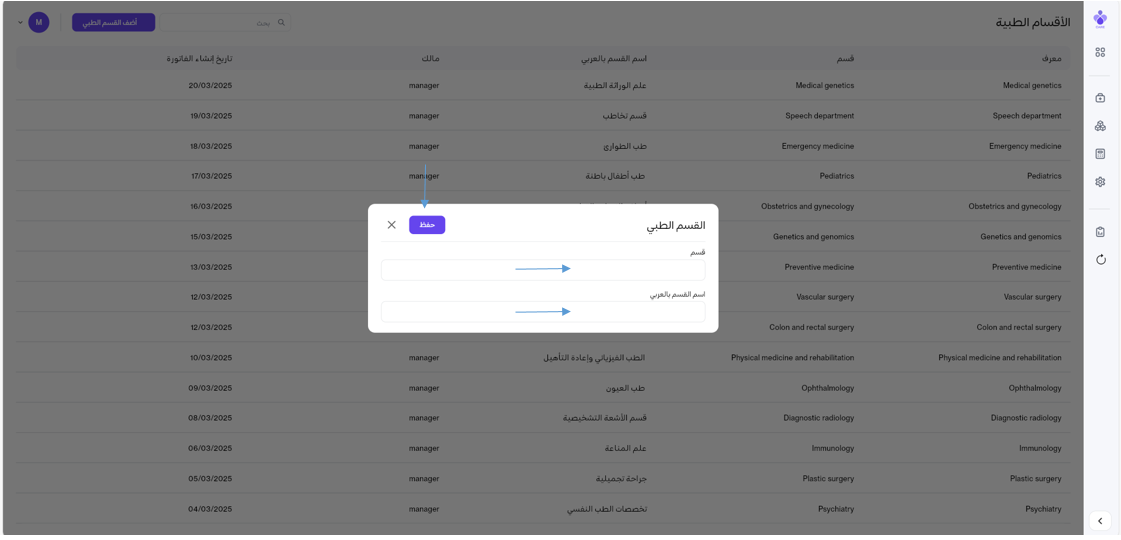This screenshot has width=1121, height=540.
Task: Open the stacked cubes sidebar icon
Action: point(1100,126)
